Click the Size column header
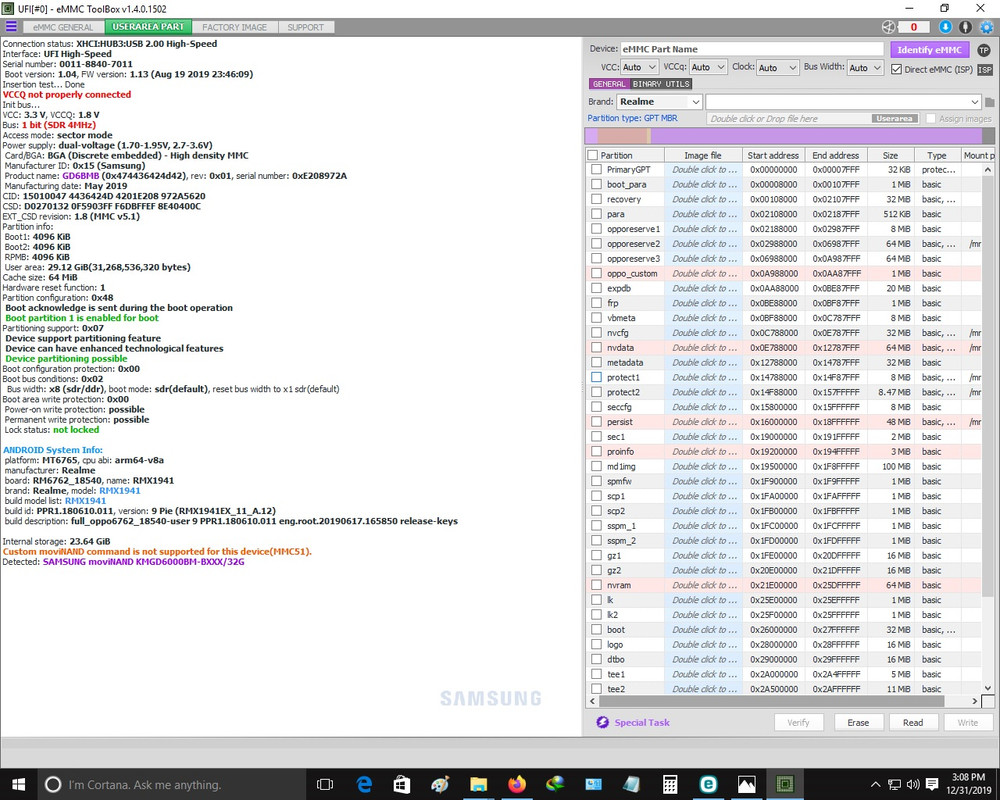The width and height of the screenshot is (1000, 800). coord(890,155)
